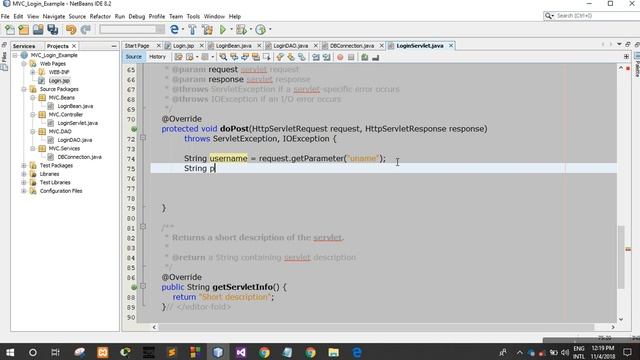Click the editor horizontal scrollbar right arrow
The image size is (640, 360).
613,327
